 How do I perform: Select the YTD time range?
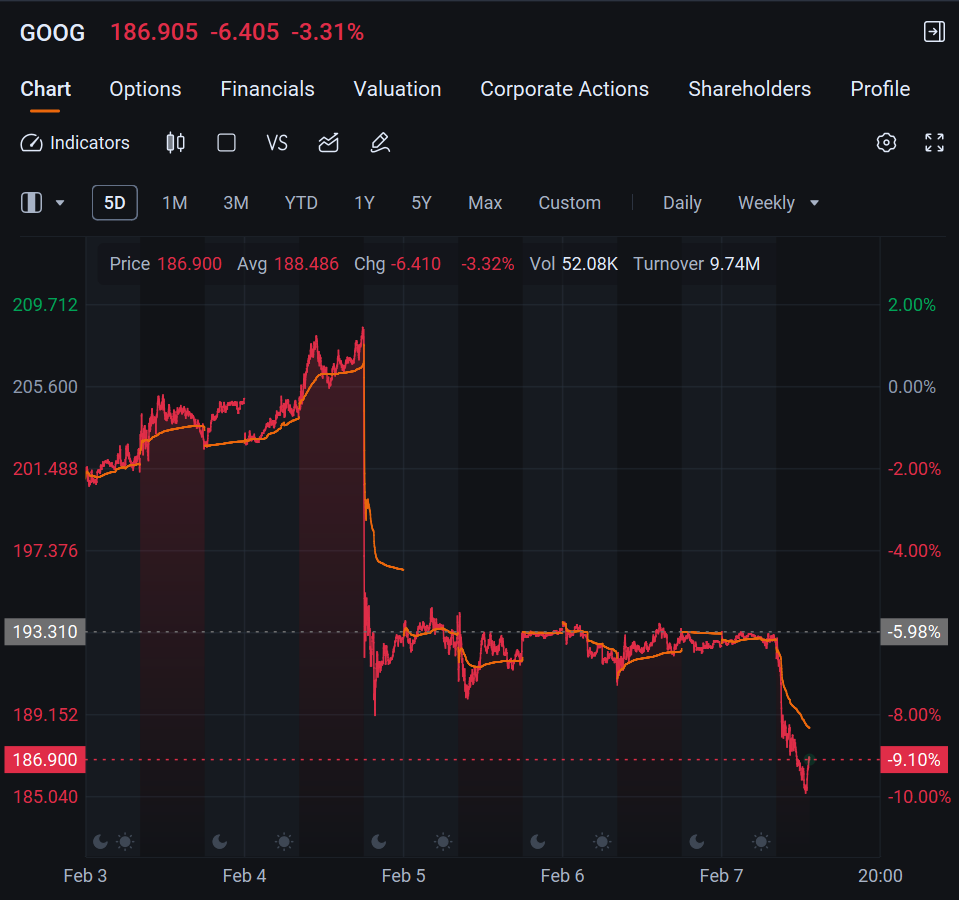tap(301, 203)
